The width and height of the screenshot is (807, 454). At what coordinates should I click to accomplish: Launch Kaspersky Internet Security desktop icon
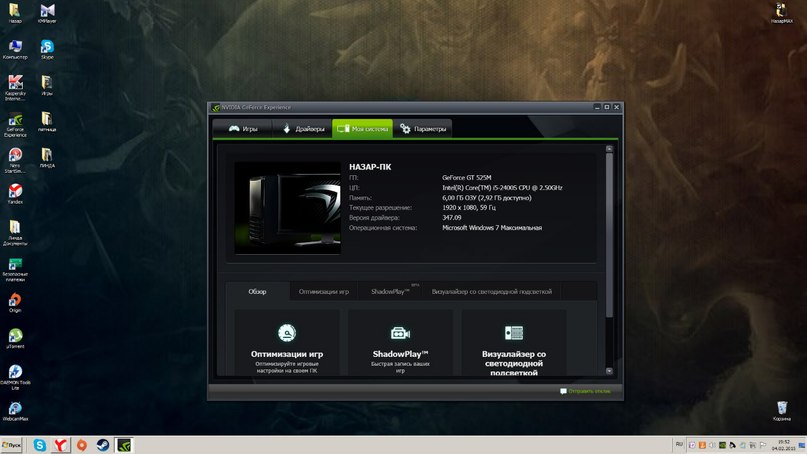[15, 88]
